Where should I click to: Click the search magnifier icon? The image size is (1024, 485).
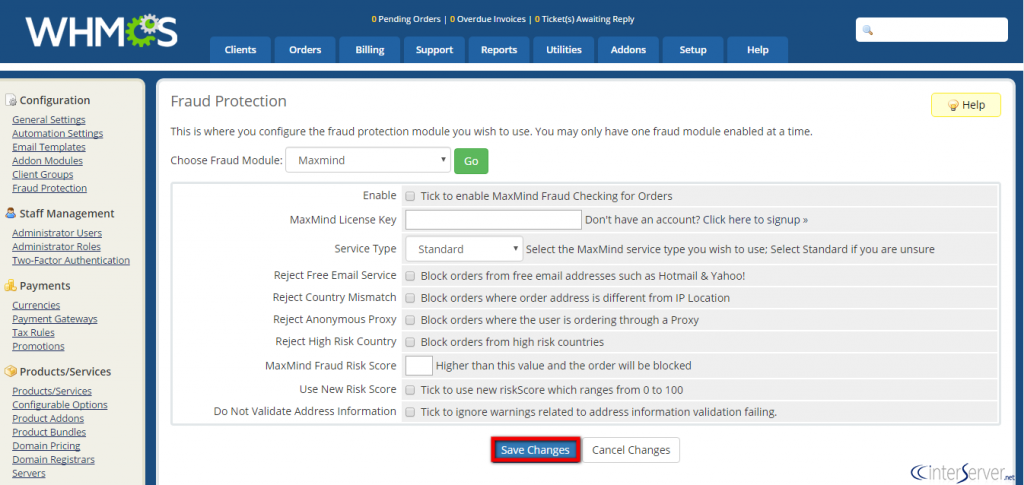(x=868, y=30)
